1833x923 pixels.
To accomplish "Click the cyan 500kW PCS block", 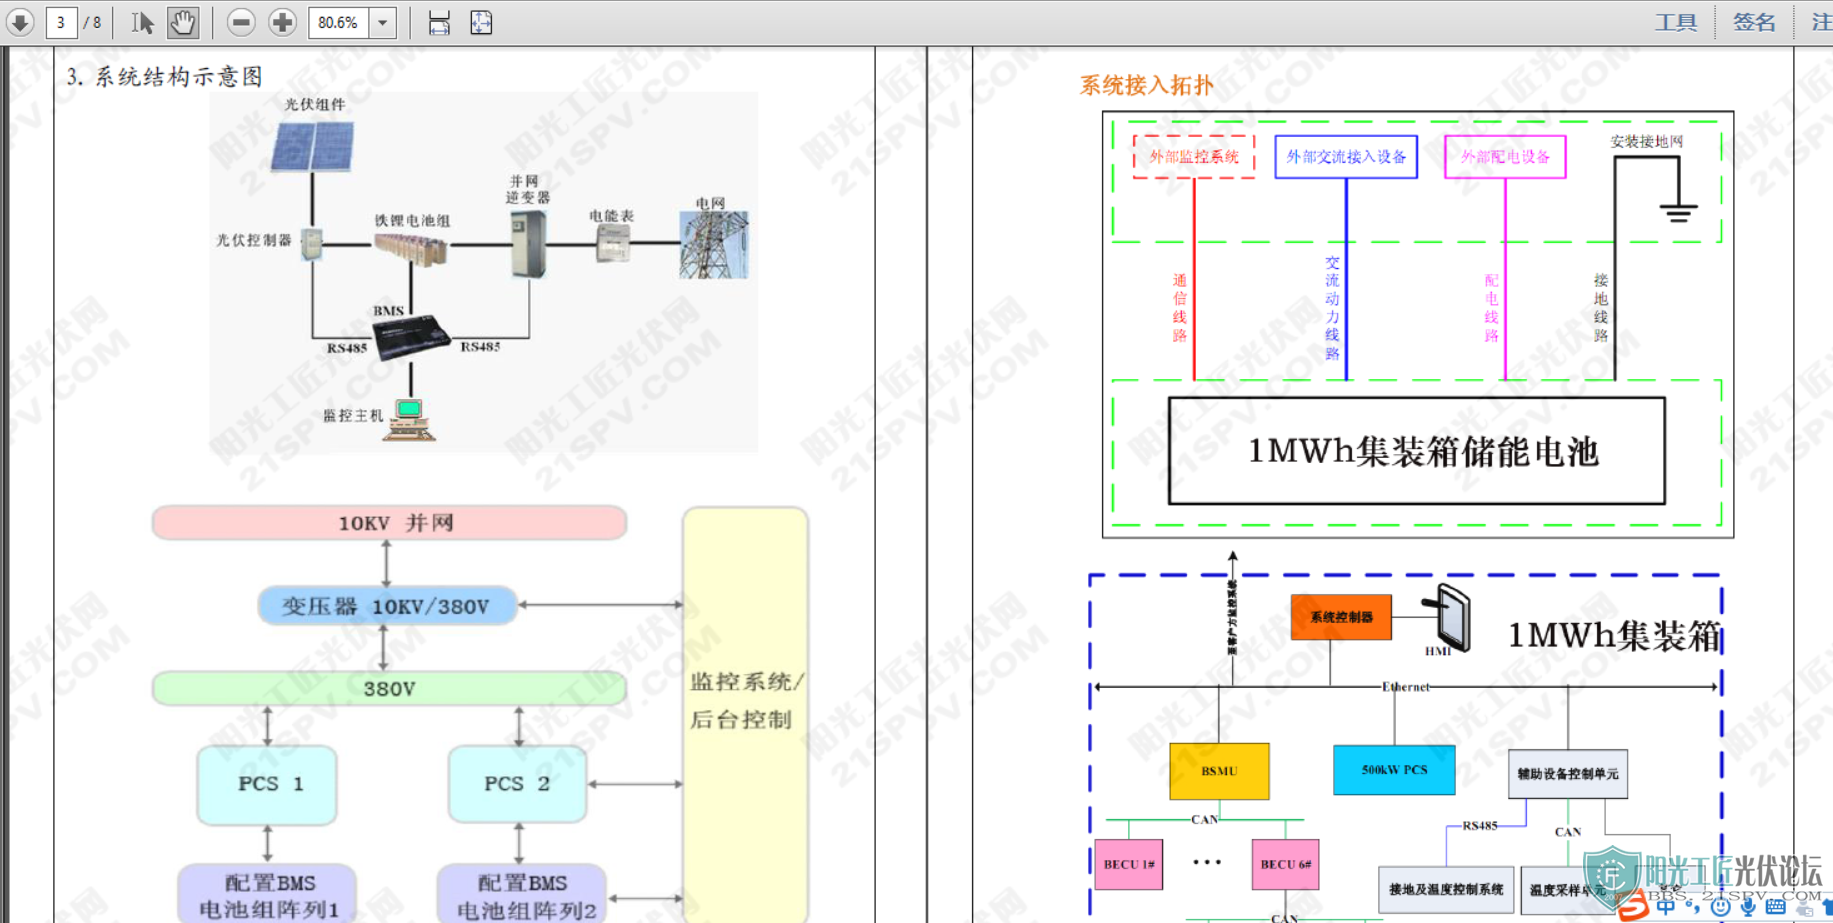I will 1394,770.
